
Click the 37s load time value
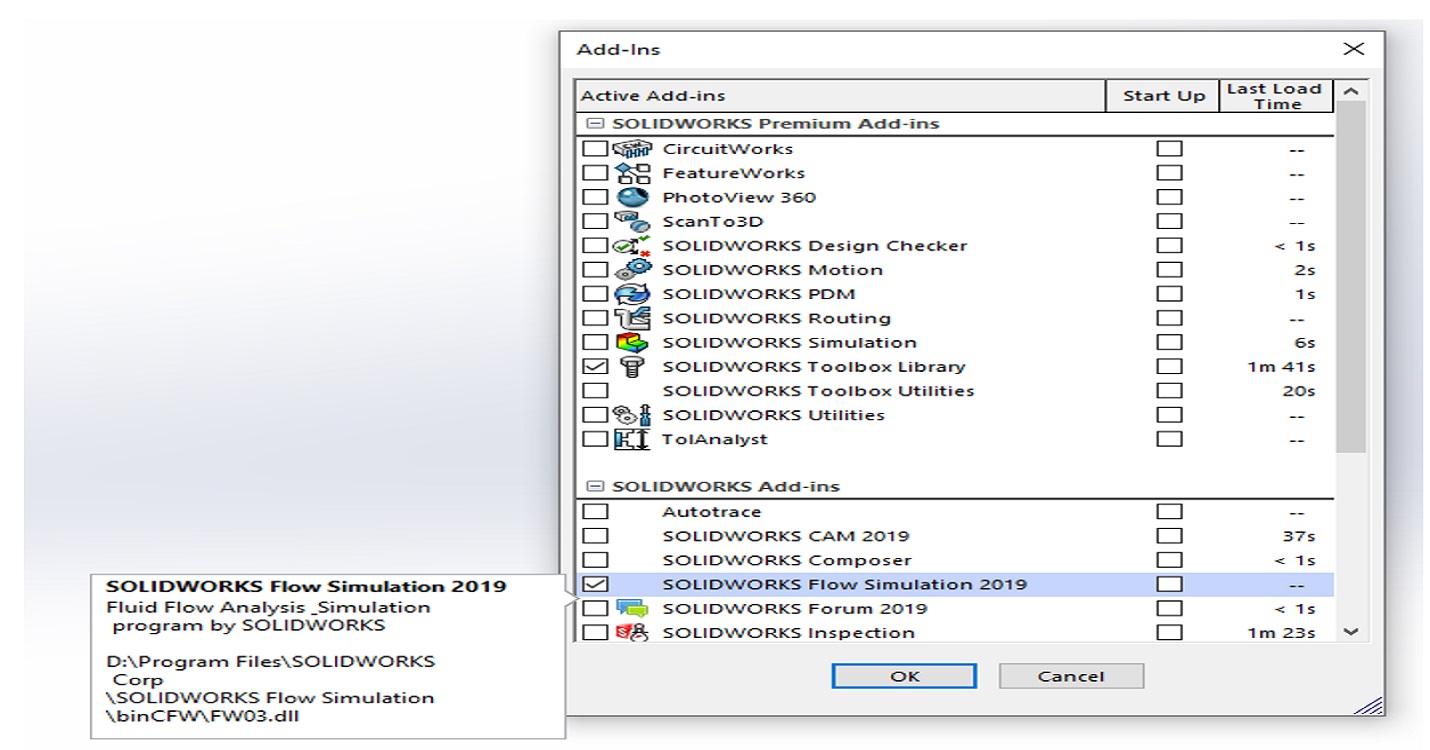tap(1299, 536)
